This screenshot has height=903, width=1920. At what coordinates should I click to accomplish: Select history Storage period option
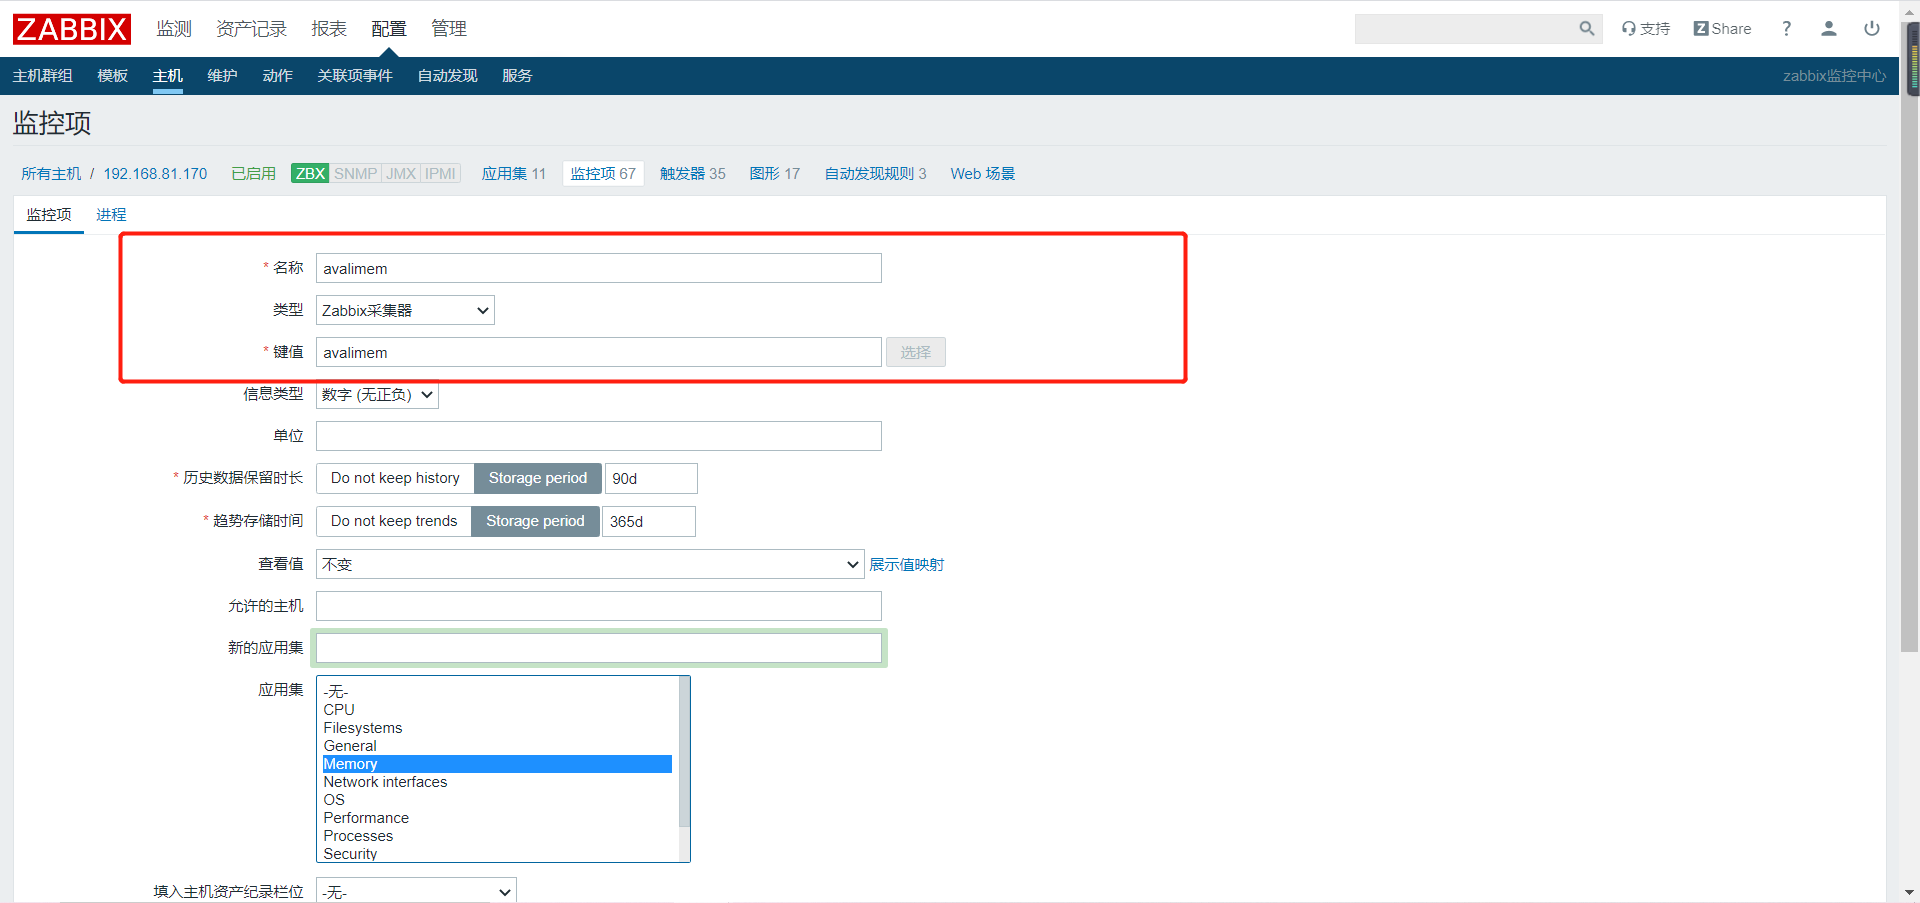538,478
